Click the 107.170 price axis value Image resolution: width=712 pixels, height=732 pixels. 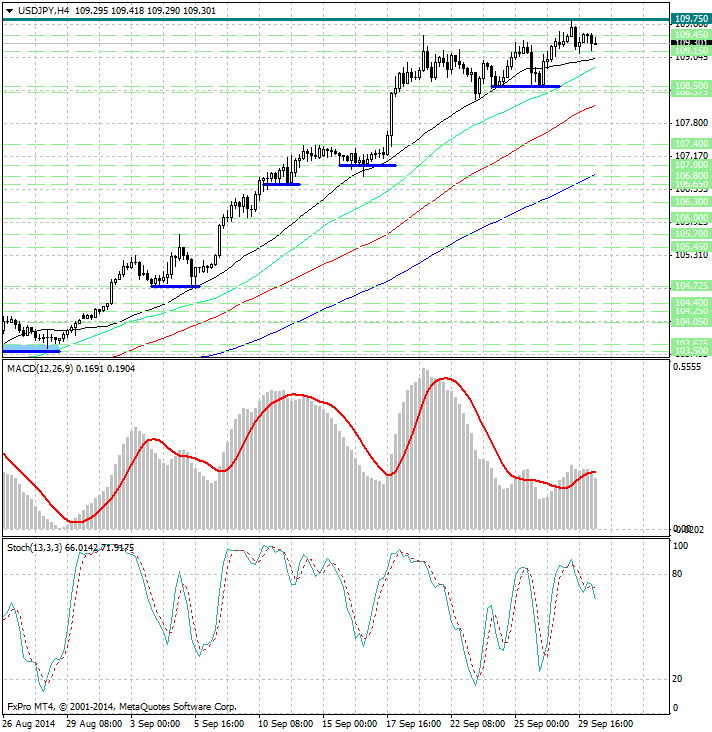click(x=691, y=155)
